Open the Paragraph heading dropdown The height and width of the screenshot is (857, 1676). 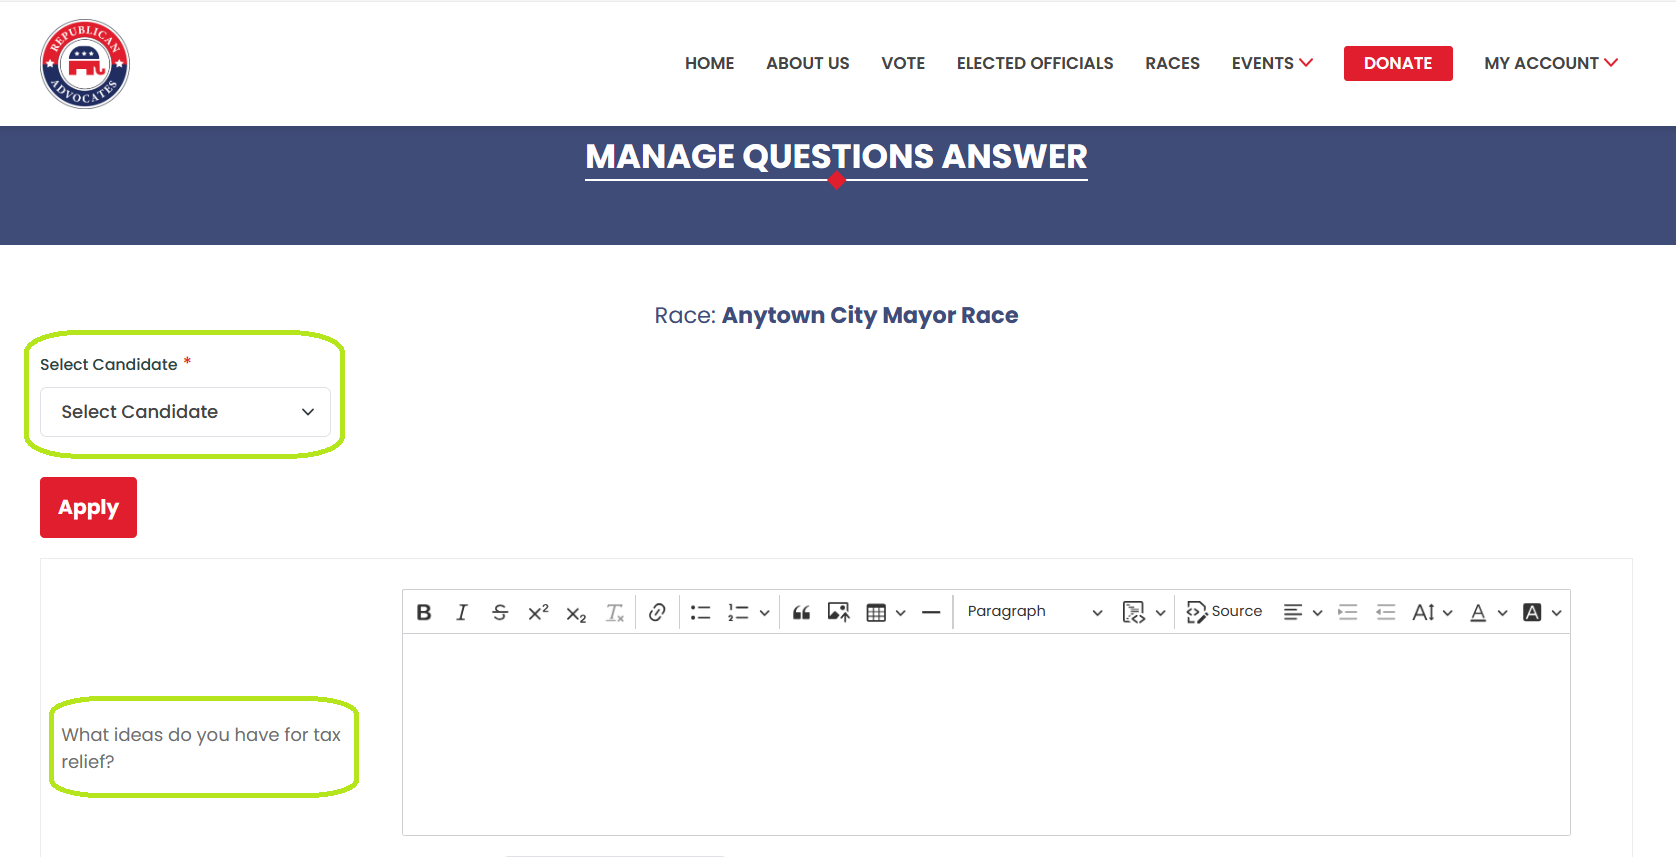(x=1034, y=612)
